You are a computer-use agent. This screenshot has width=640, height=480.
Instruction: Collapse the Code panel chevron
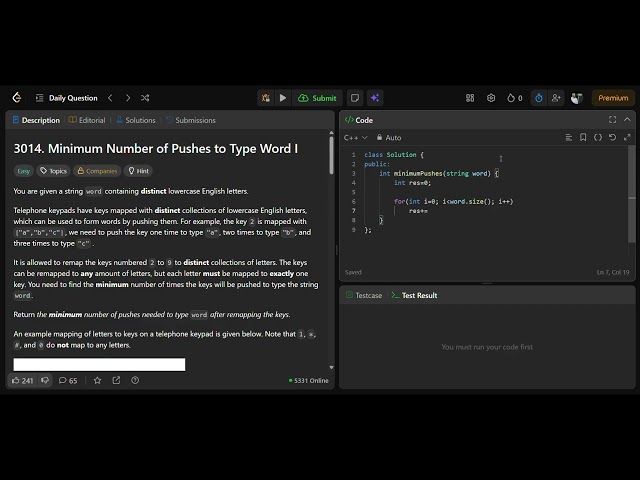pos(627,120)
